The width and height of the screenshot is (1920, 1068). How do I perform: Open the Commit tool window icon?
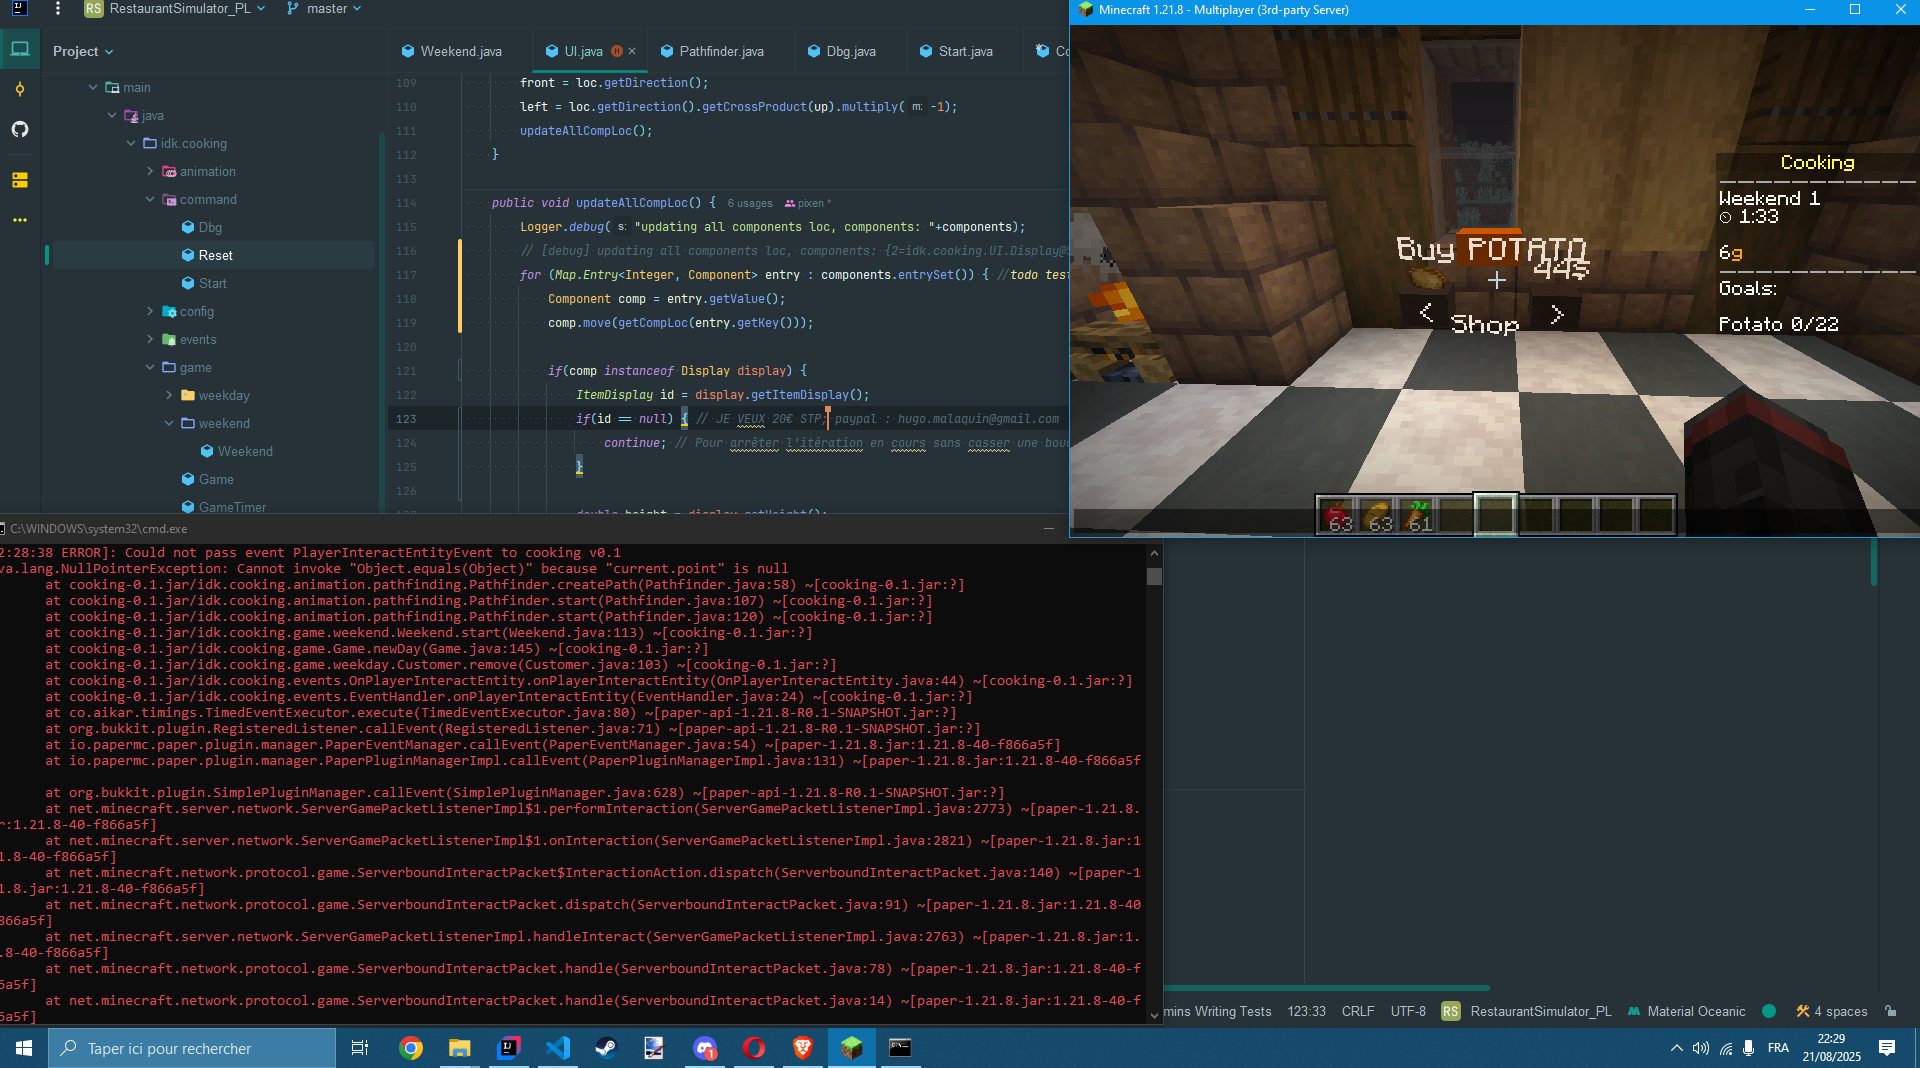[20, 90]
